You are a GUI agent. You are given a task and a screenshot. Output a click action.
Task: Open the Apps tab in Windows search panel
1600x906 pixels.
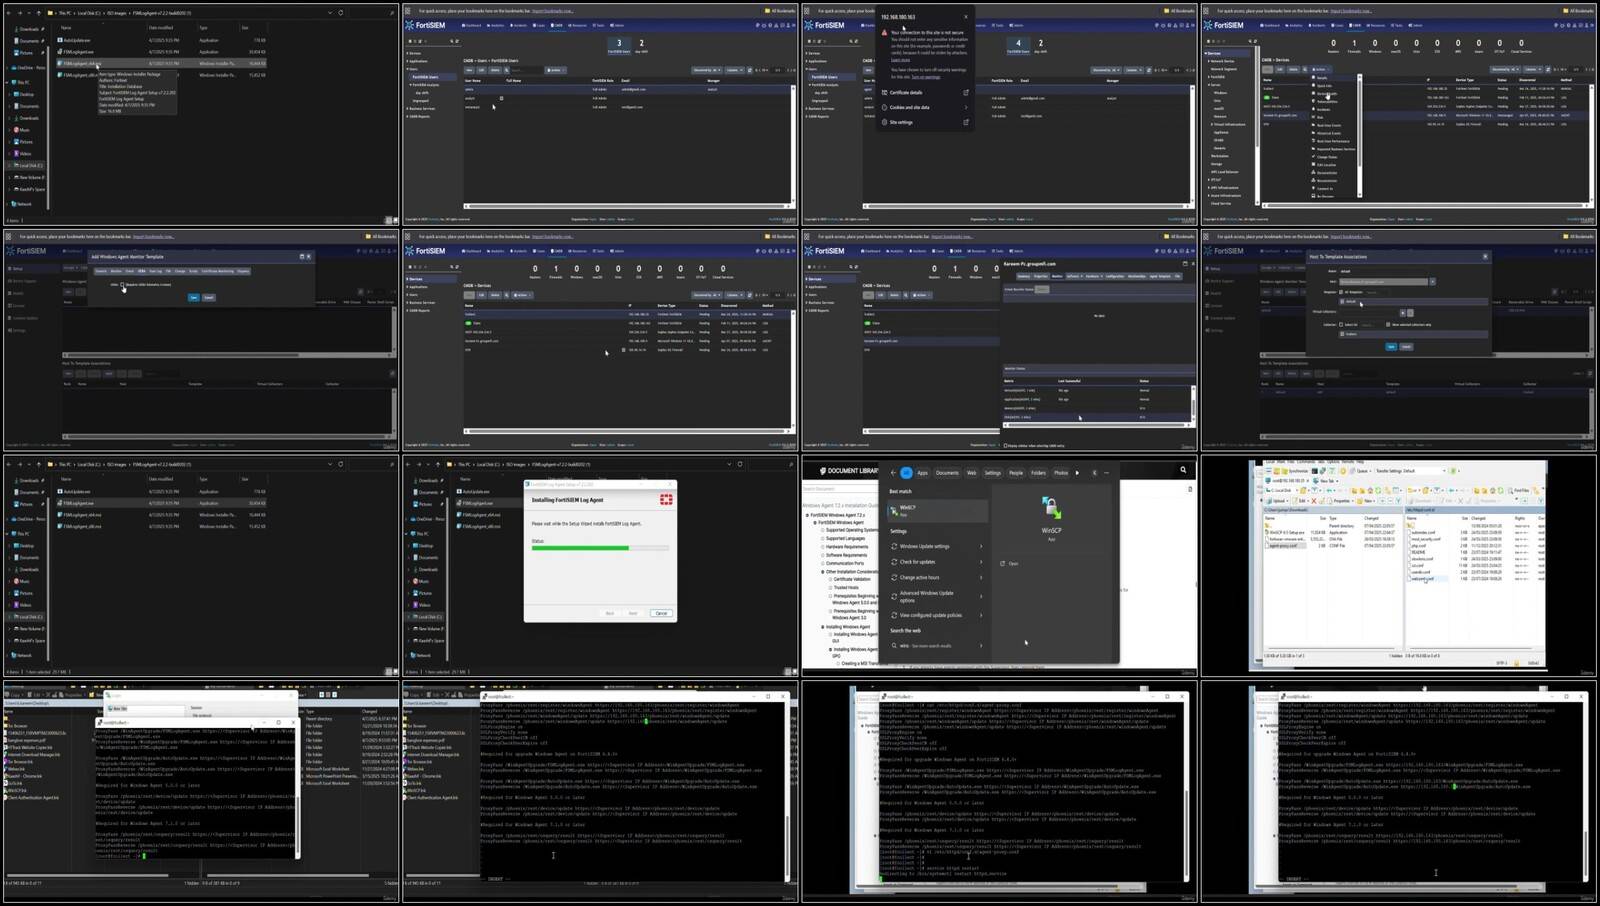(x=923, y=473)
